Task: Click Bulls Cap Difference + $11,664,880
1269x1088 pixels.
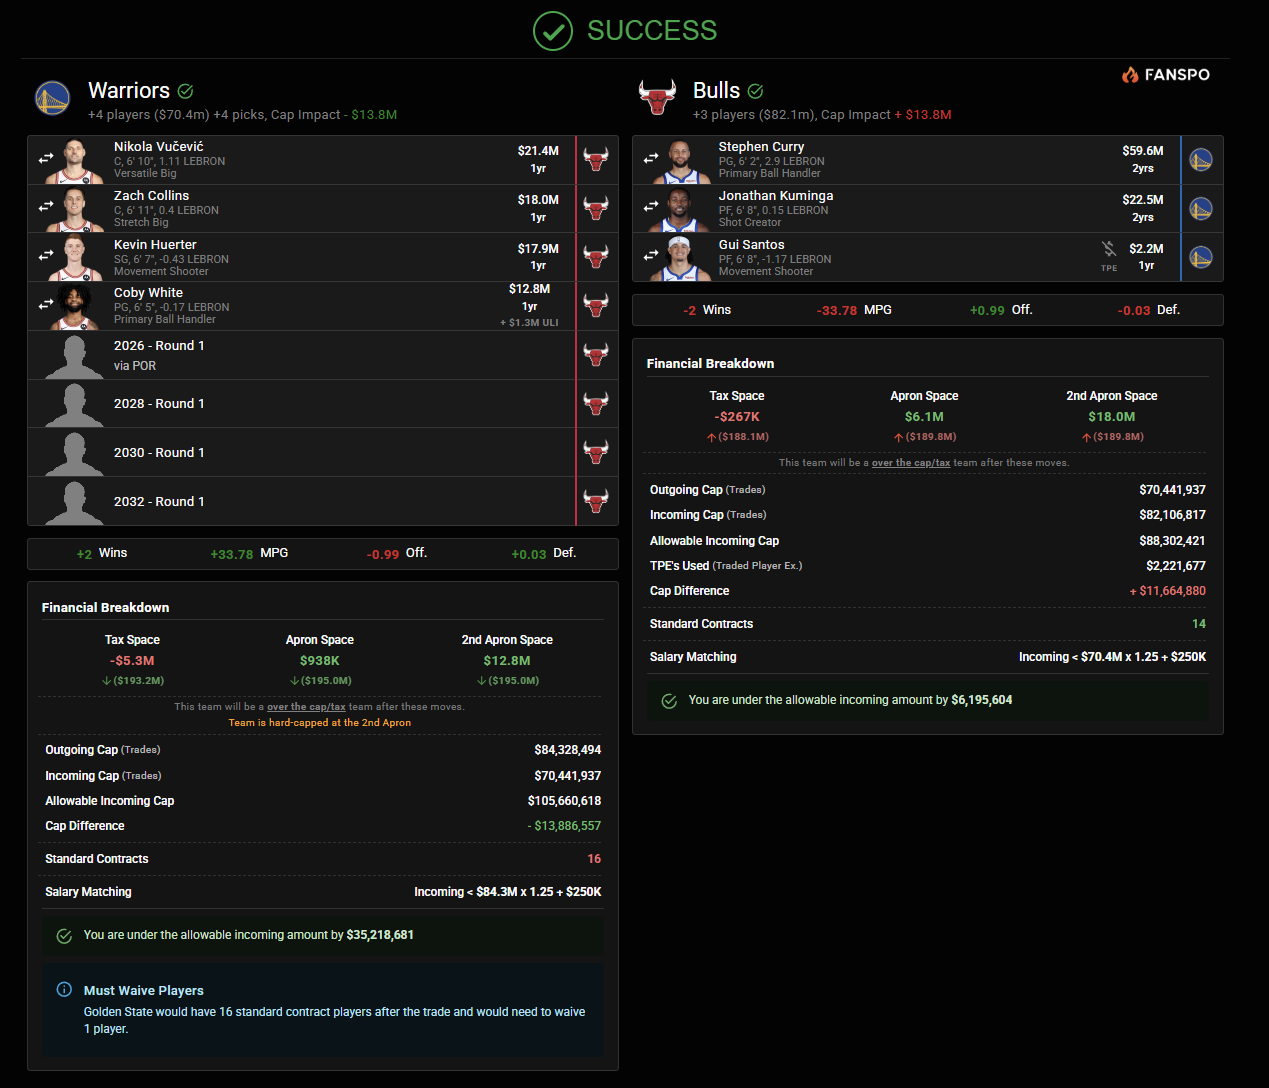Action: pos(1168,590)
